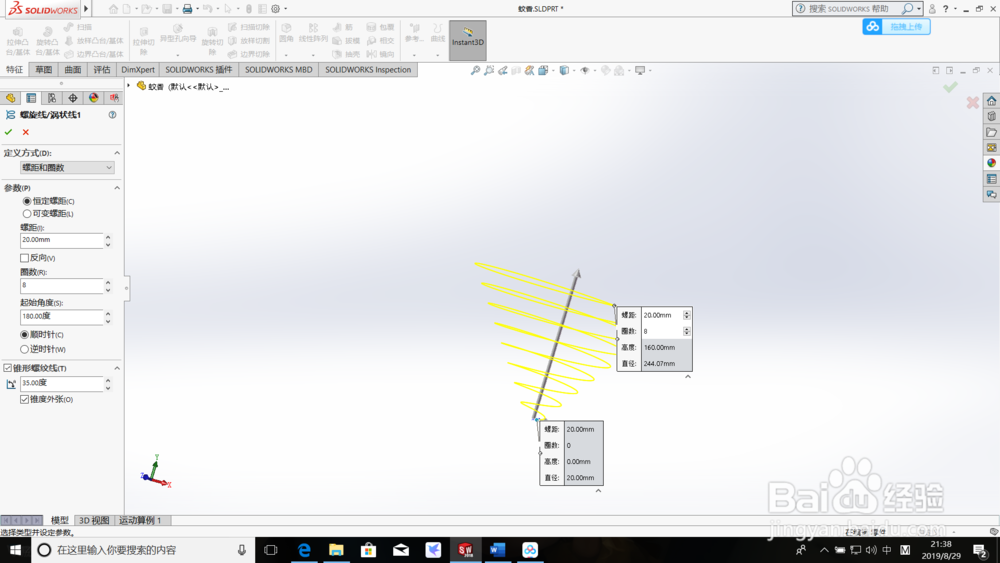The image size is (1000, 563).
Task: Enable 反向 reverse direction checkbox
Action: [x=24, y=258]
